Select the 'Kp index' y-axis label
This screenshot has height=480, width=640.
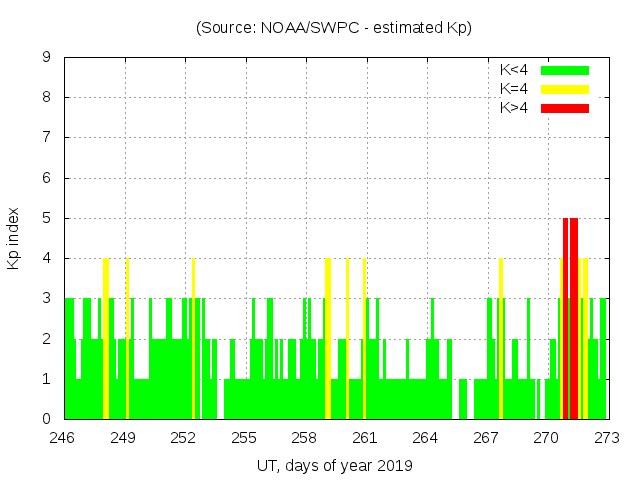tap(14, 238)
